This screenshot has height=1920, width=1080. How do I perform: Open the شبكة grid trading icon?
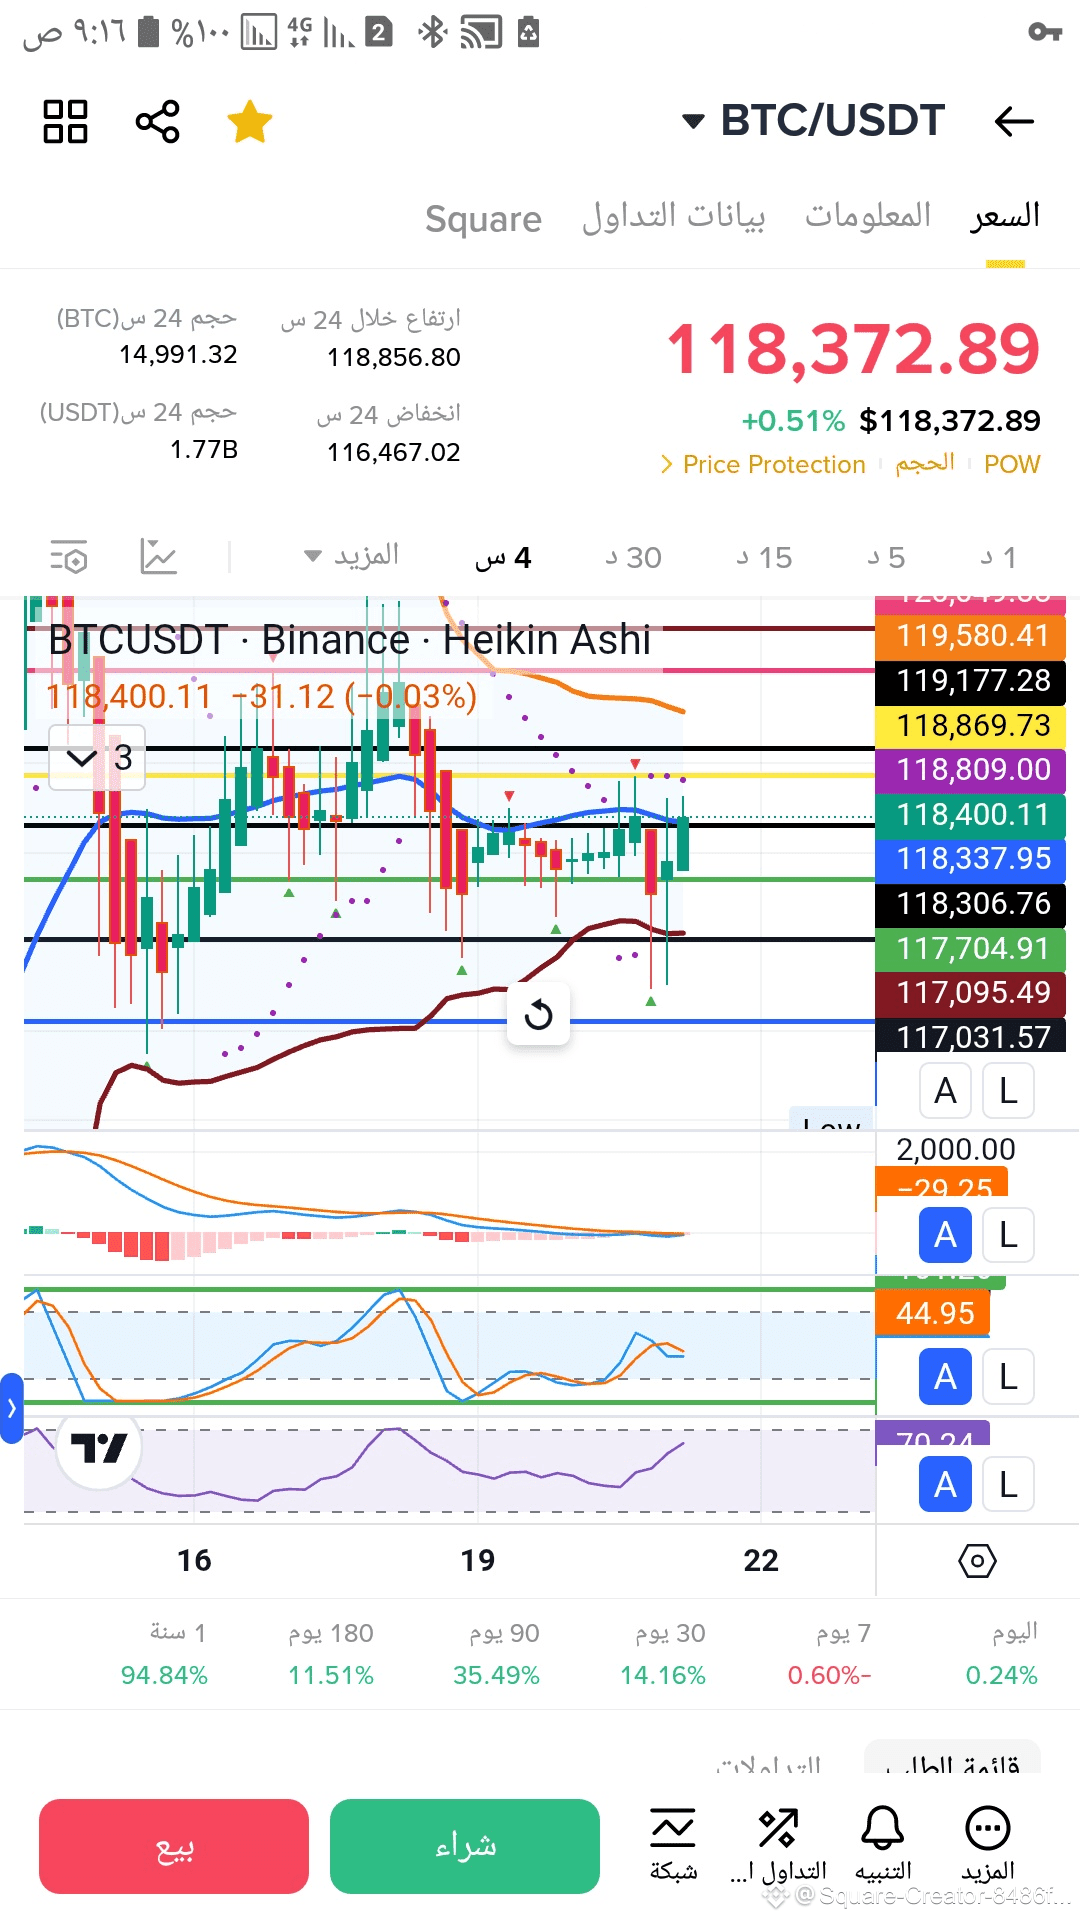pyautogui.click(x=673, y=1845)
